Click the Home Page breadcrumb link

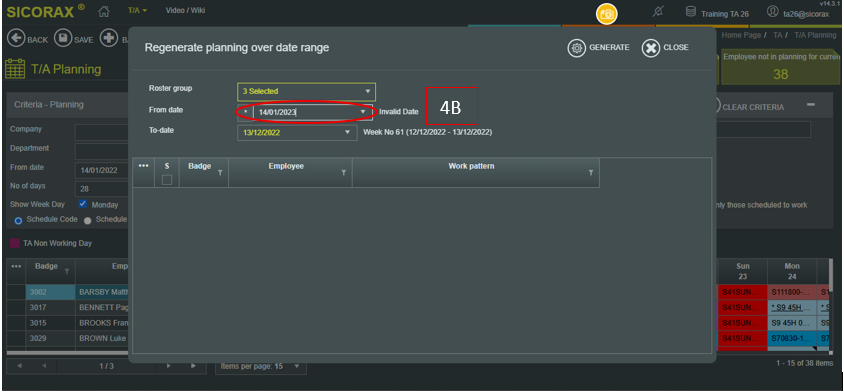tap(741, 35)
